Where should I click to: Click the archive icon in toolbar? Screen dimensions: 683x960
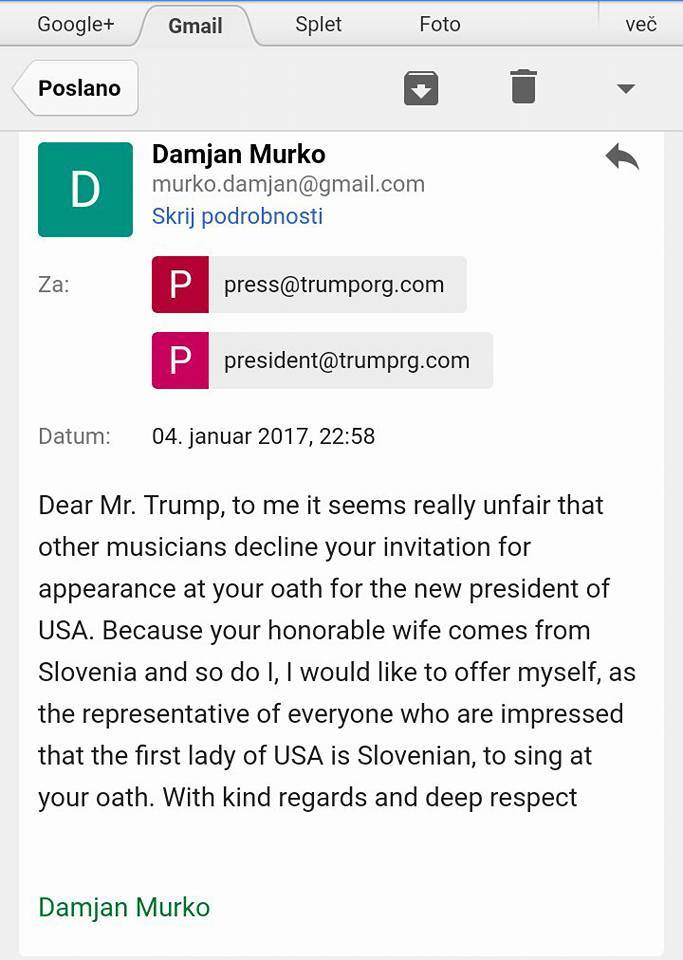point(421,88)
